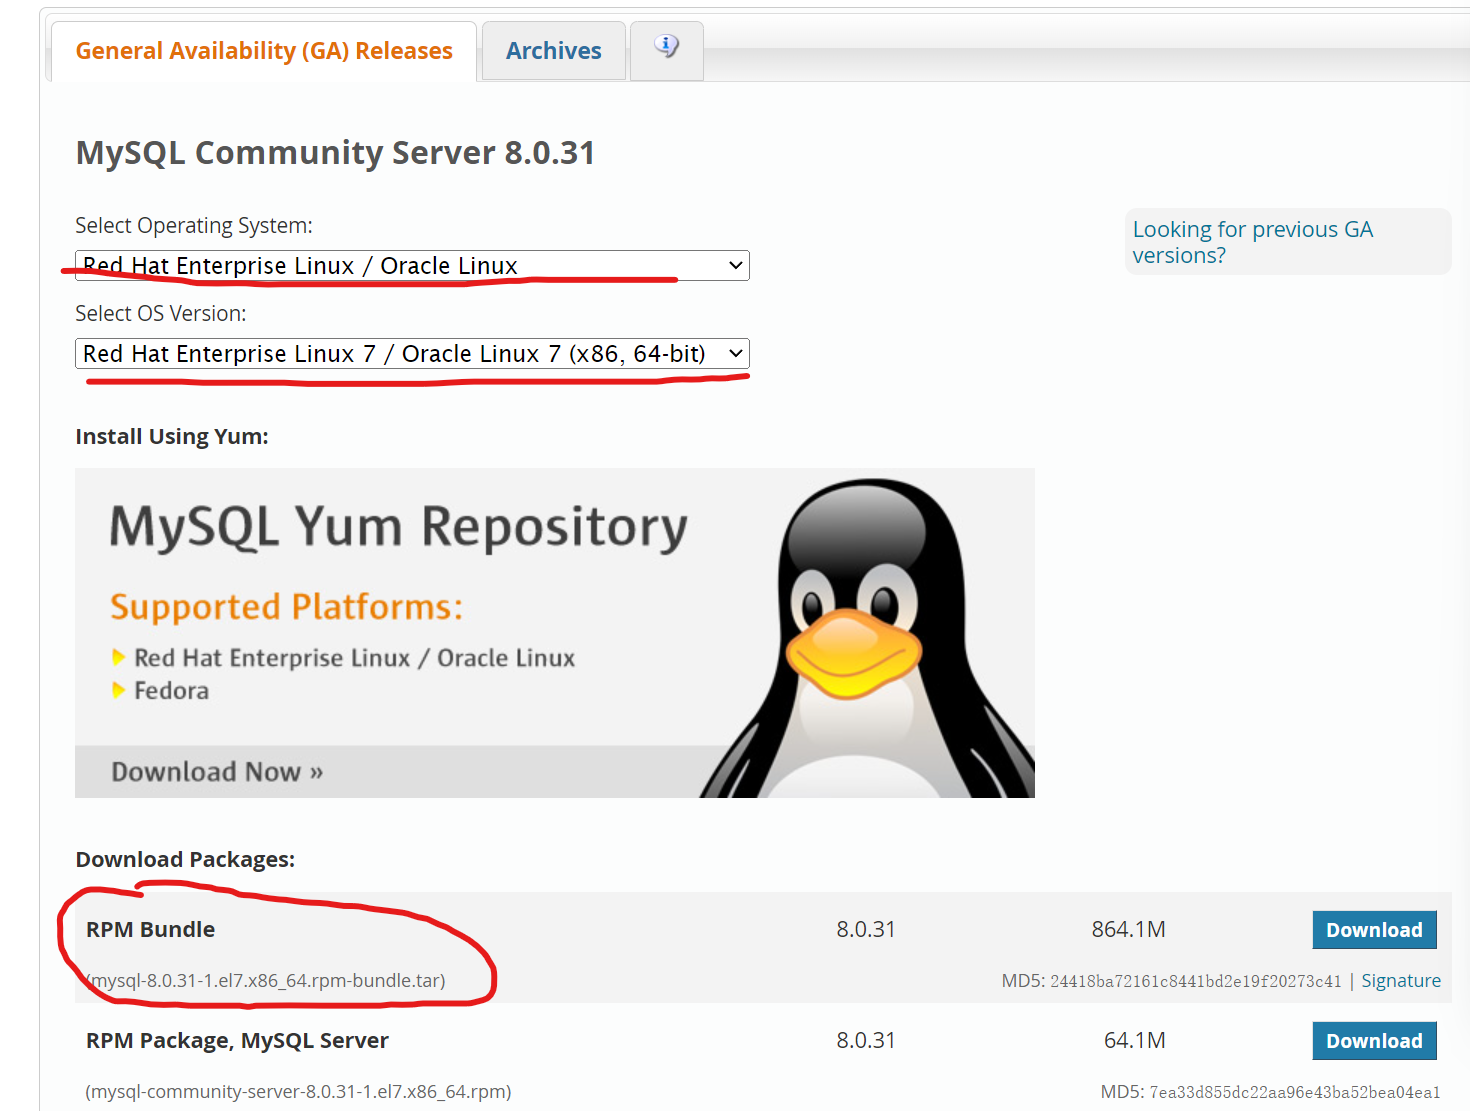The image size is (1470, 1111).
Task: Click the Fedora bullet in banner
Action: (161, 691)
